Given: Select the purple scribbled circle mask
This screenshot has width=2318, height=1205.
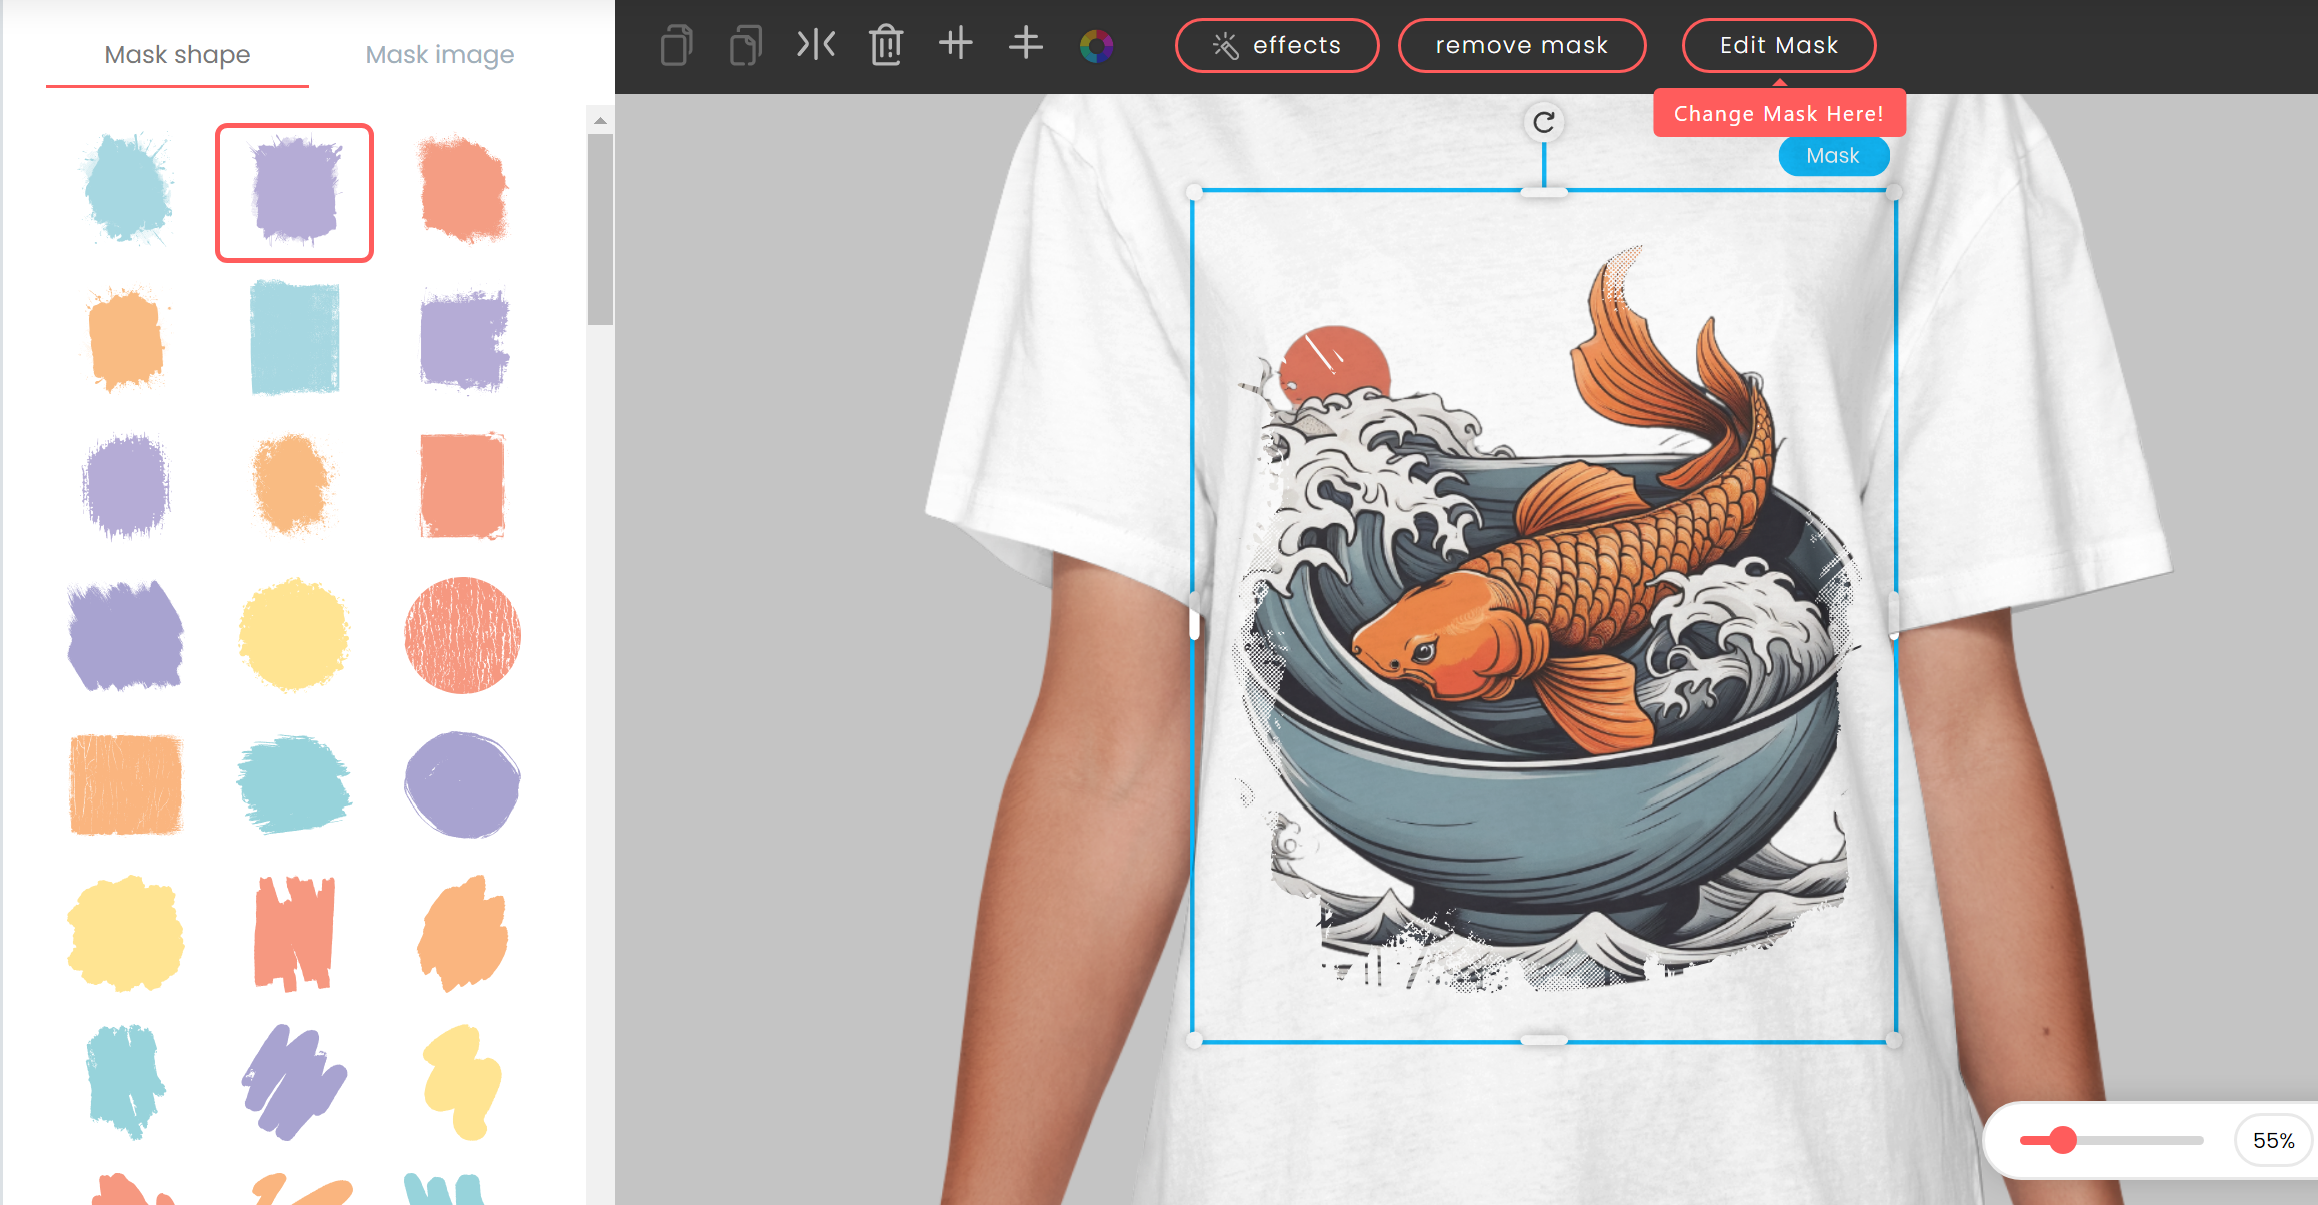Looking at the screenshot, I should pos(462,785).
